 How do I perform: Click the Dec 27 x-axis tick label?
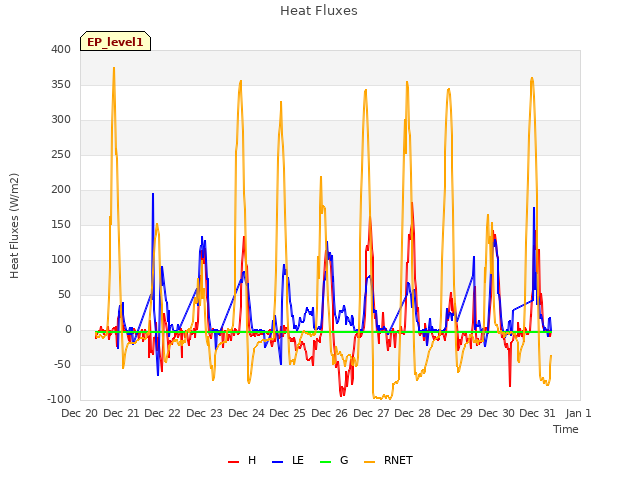[x=371, y=413]
